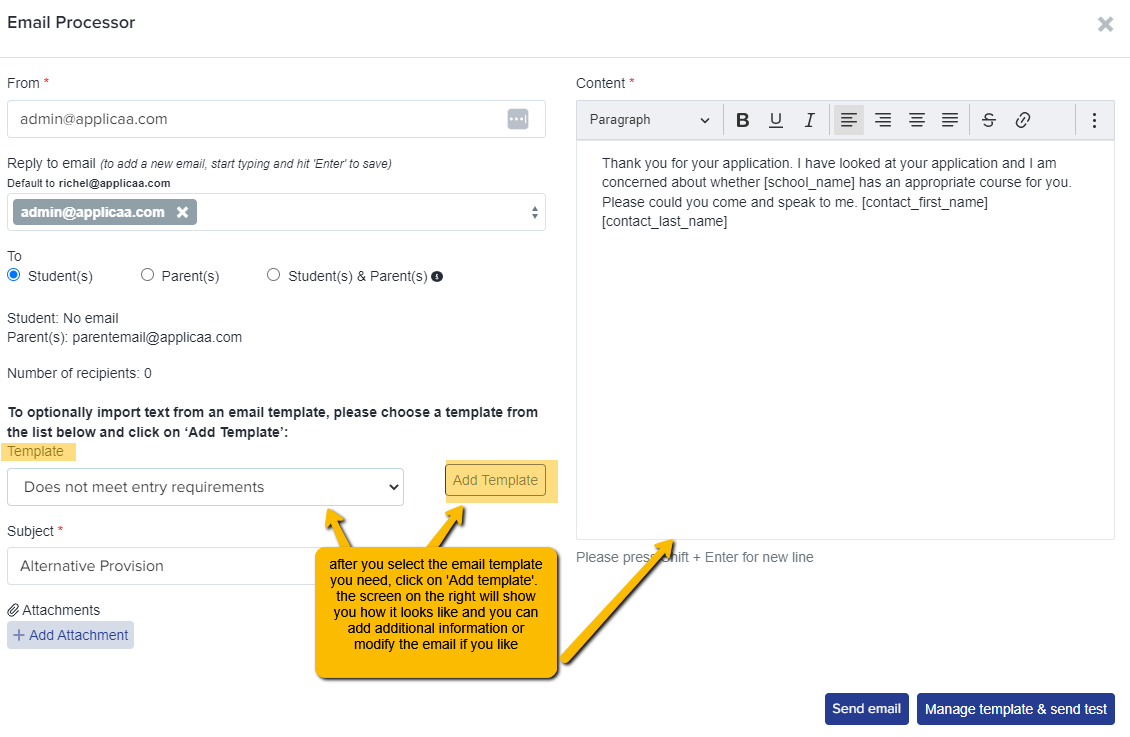
Task: Center align the email content
Action: pyautogui.click(x=917, y=120)
